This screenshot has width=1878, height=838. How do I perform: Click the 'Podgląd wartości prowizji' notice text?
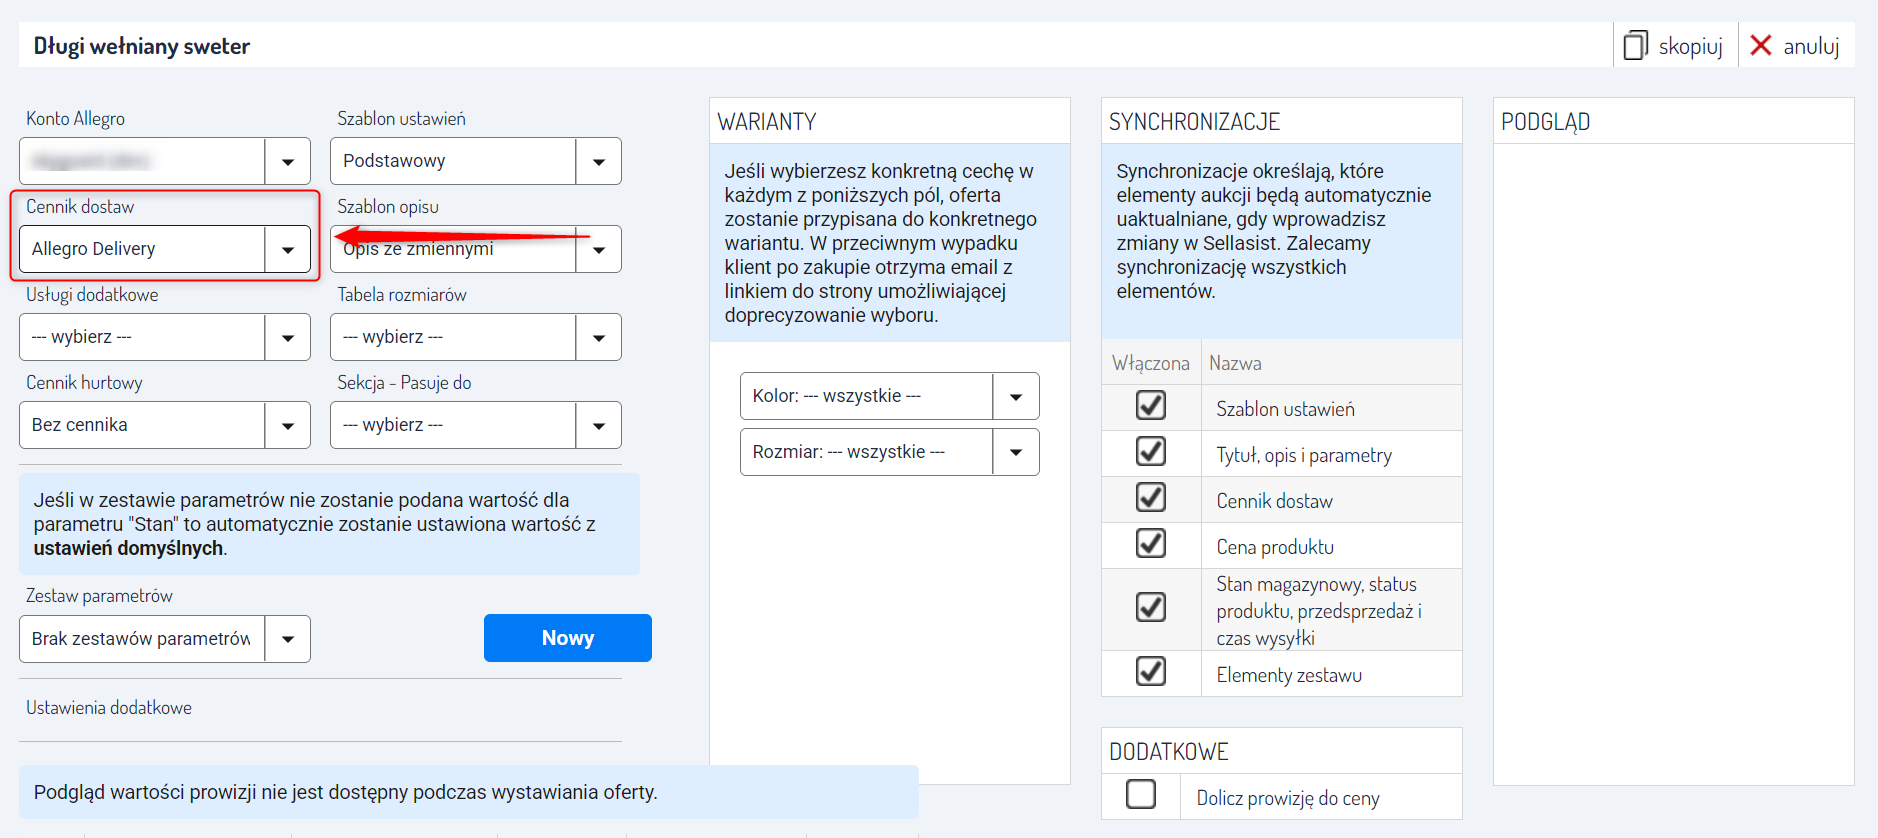tap(345, 792)
